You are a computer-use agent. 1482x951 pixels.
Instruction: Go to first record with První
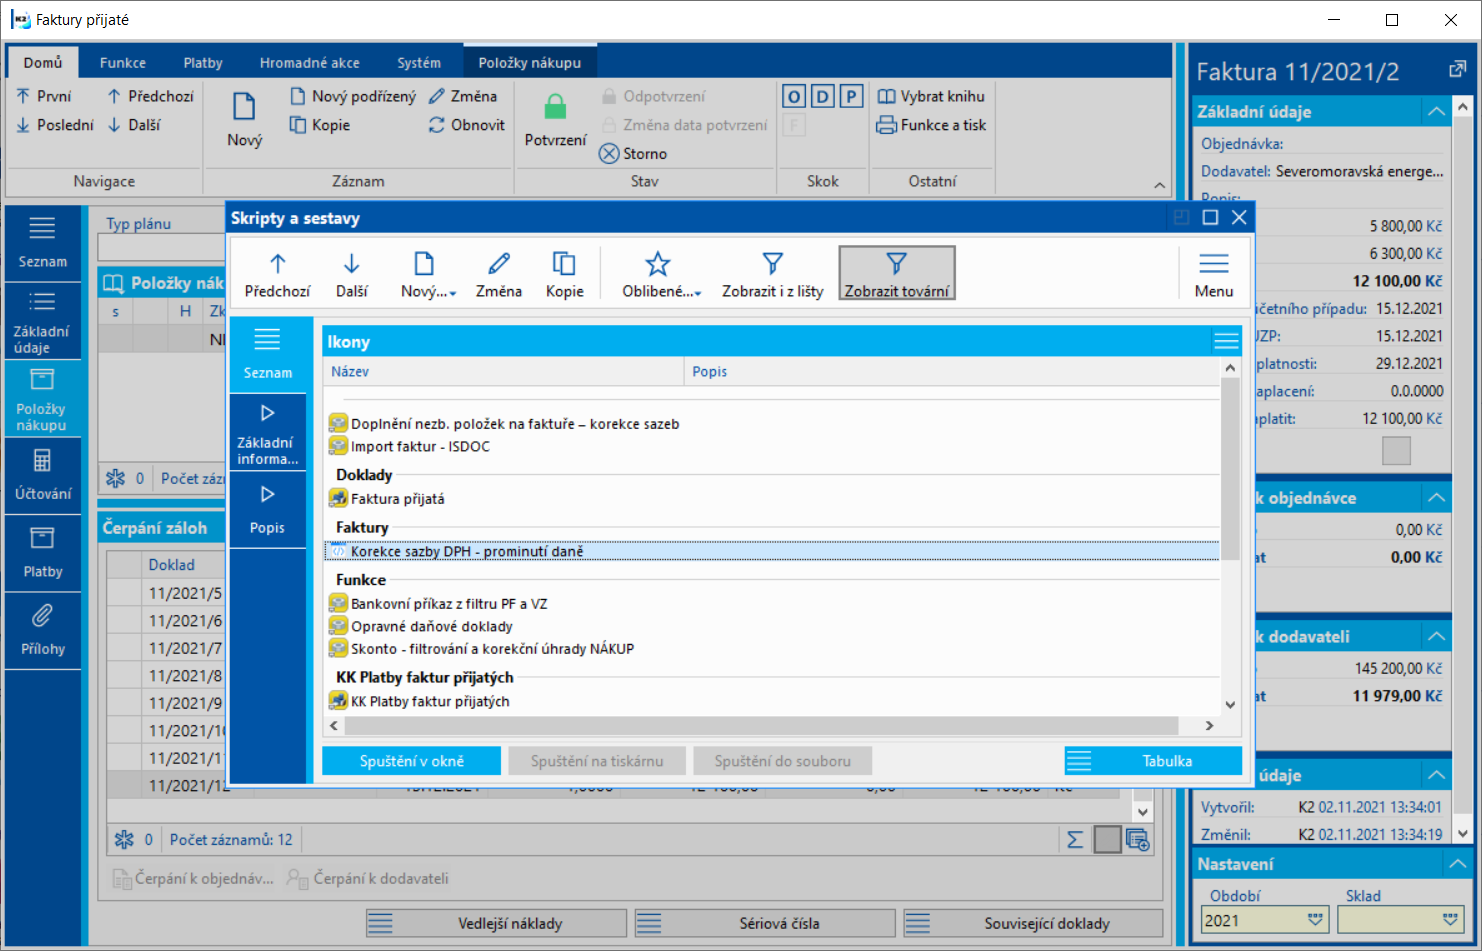click(44, 96)
